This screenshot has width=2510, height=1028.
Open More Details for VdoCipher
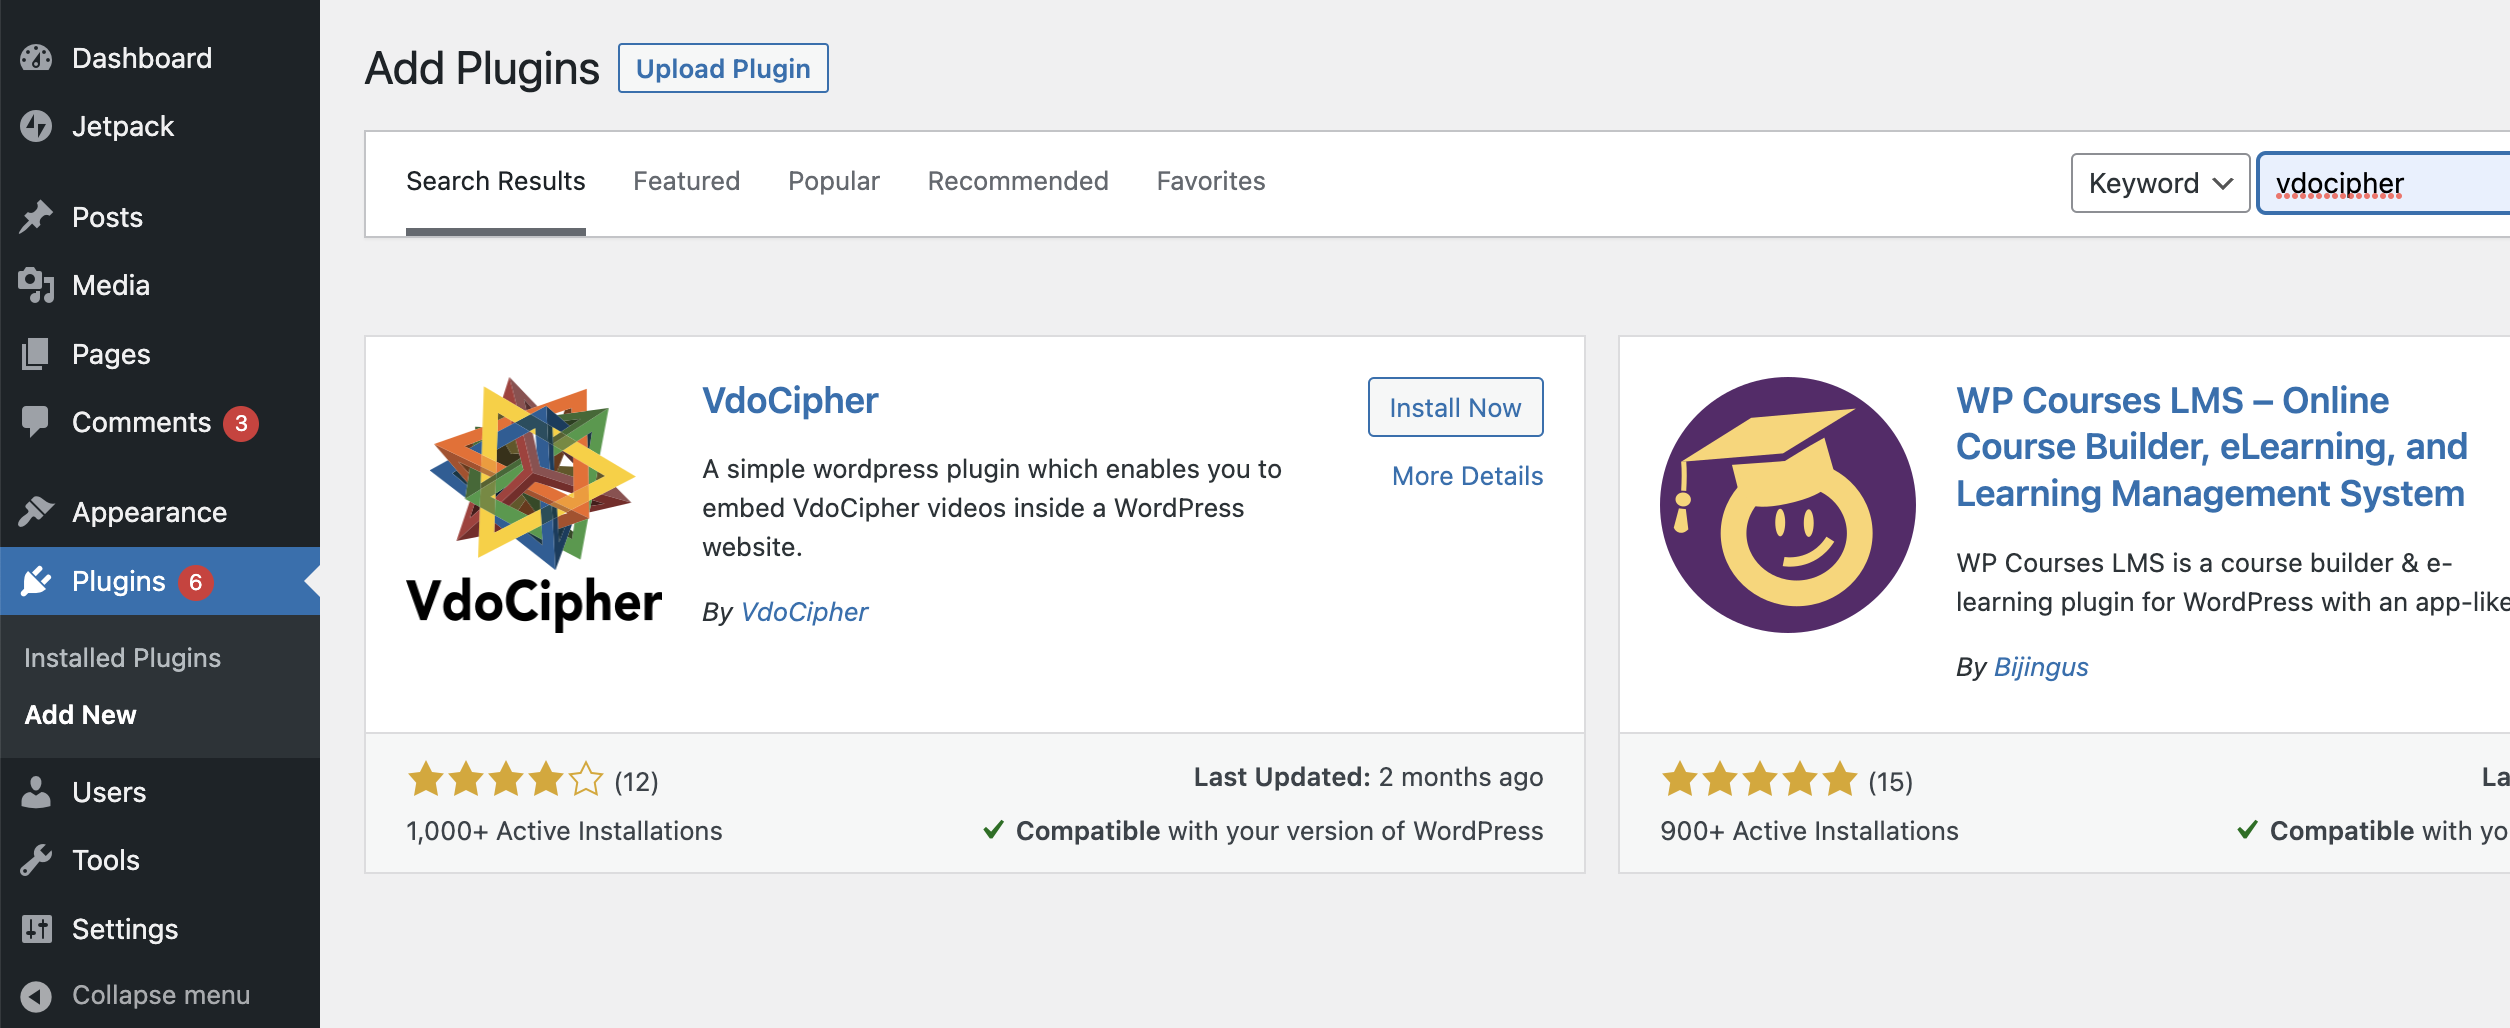point(1467,476)
